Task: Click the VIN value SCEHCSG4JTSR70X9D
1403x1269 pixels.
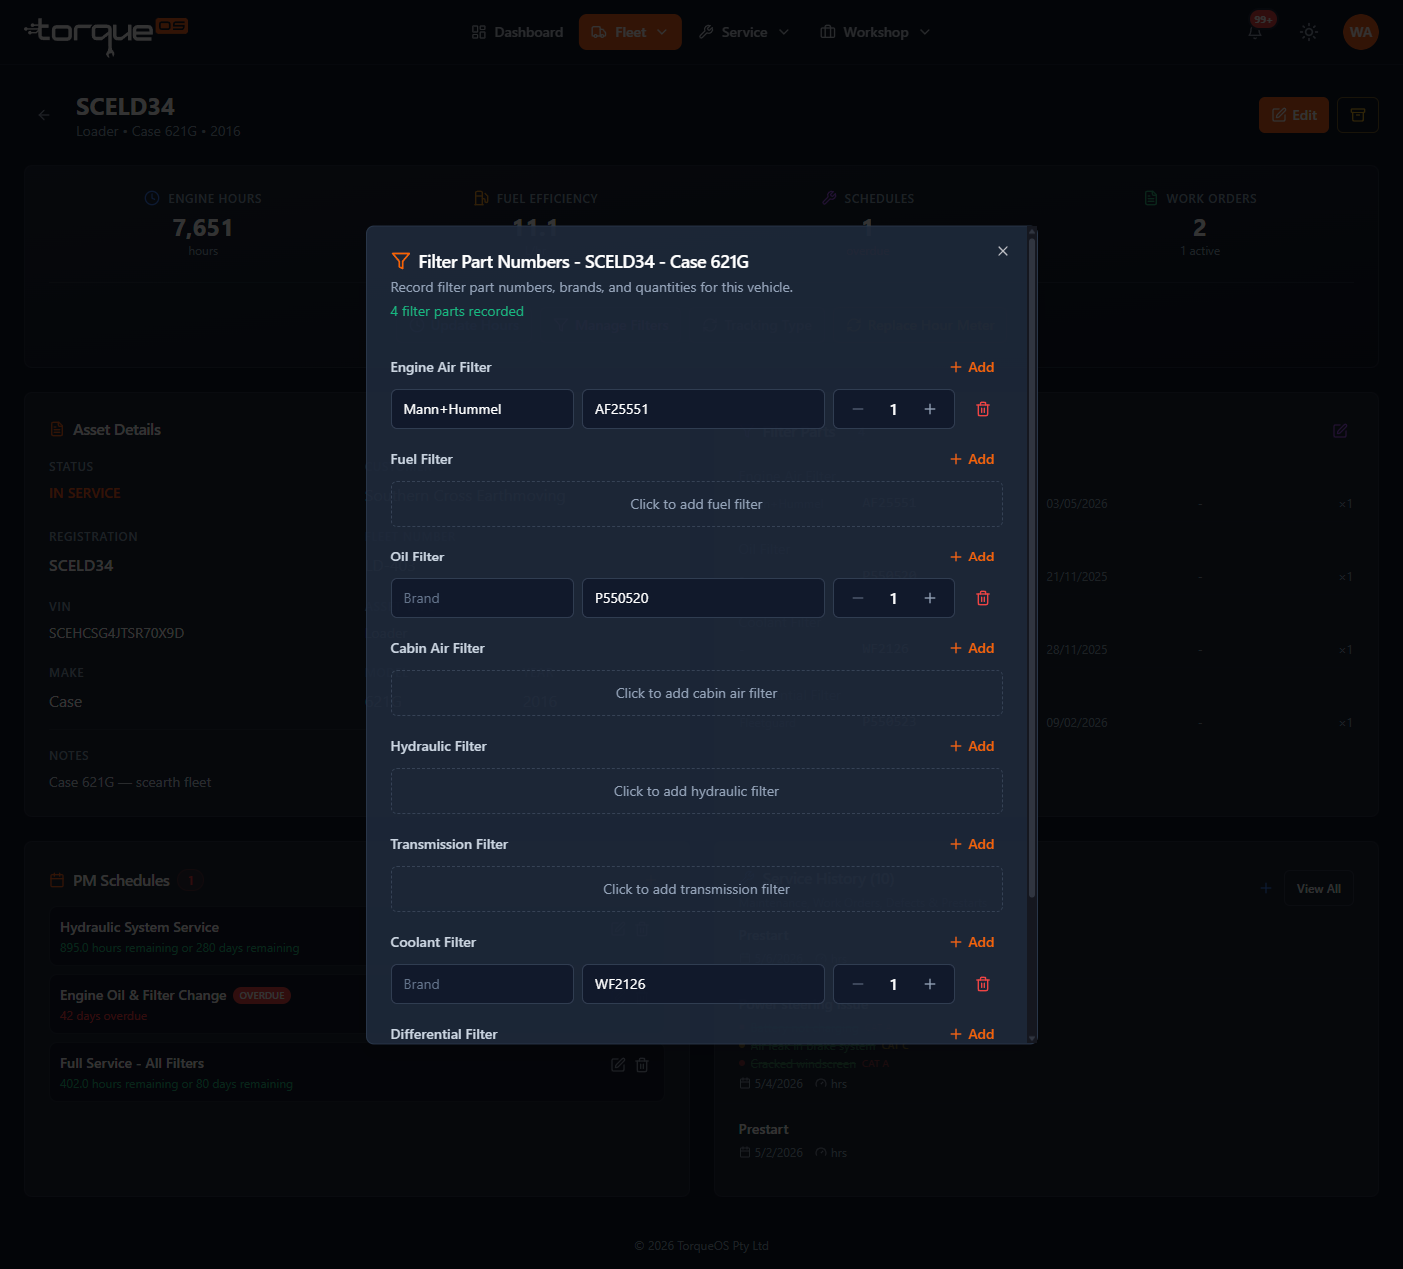Action: (x=117, y=633)
